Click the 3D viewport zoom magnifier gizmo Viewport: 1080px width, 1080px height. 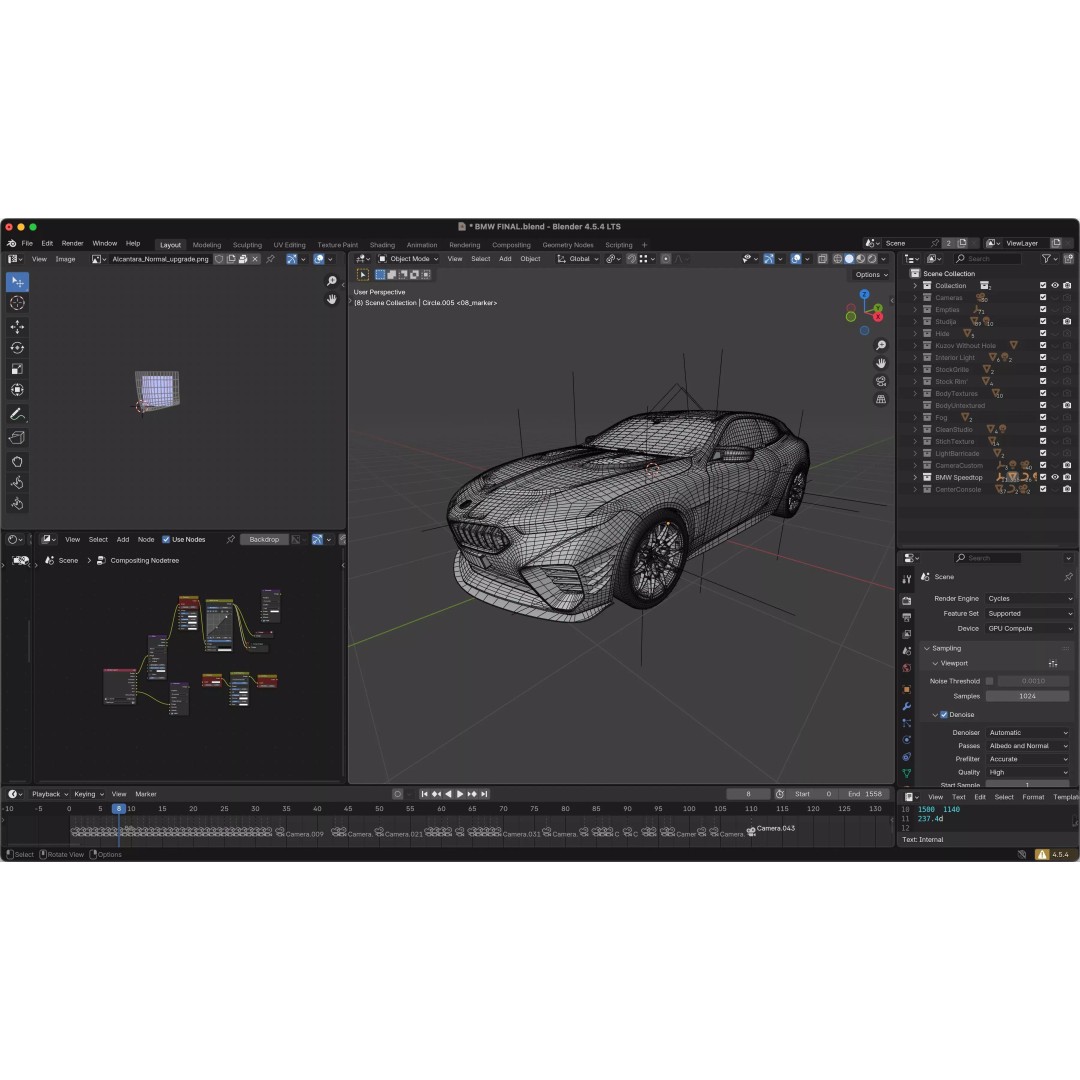pyautogui.click(x=880, y=345)
